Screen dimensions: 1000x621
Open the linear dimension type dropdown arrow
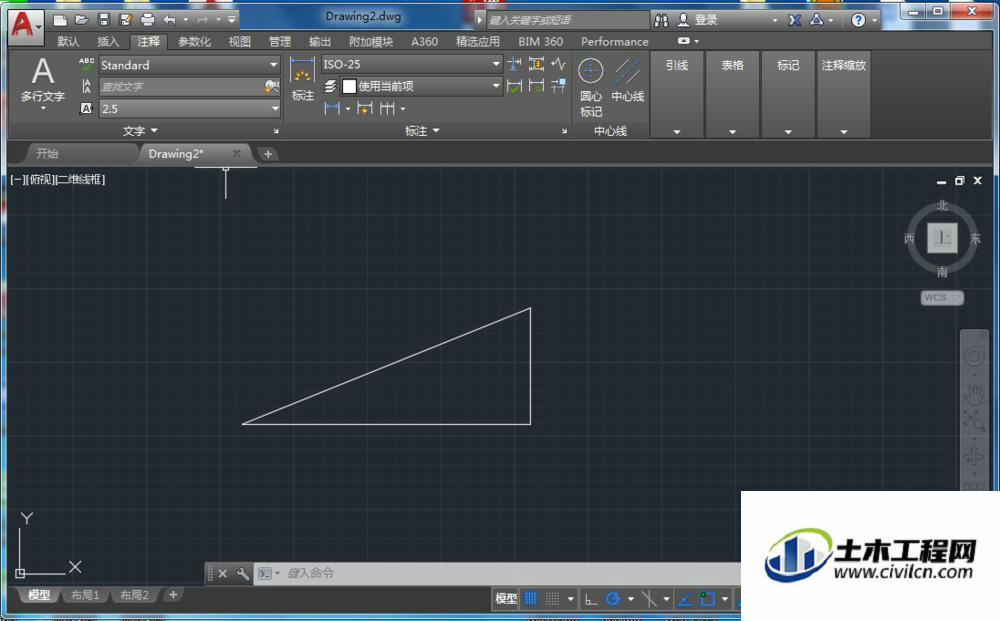tap(348, 109)
